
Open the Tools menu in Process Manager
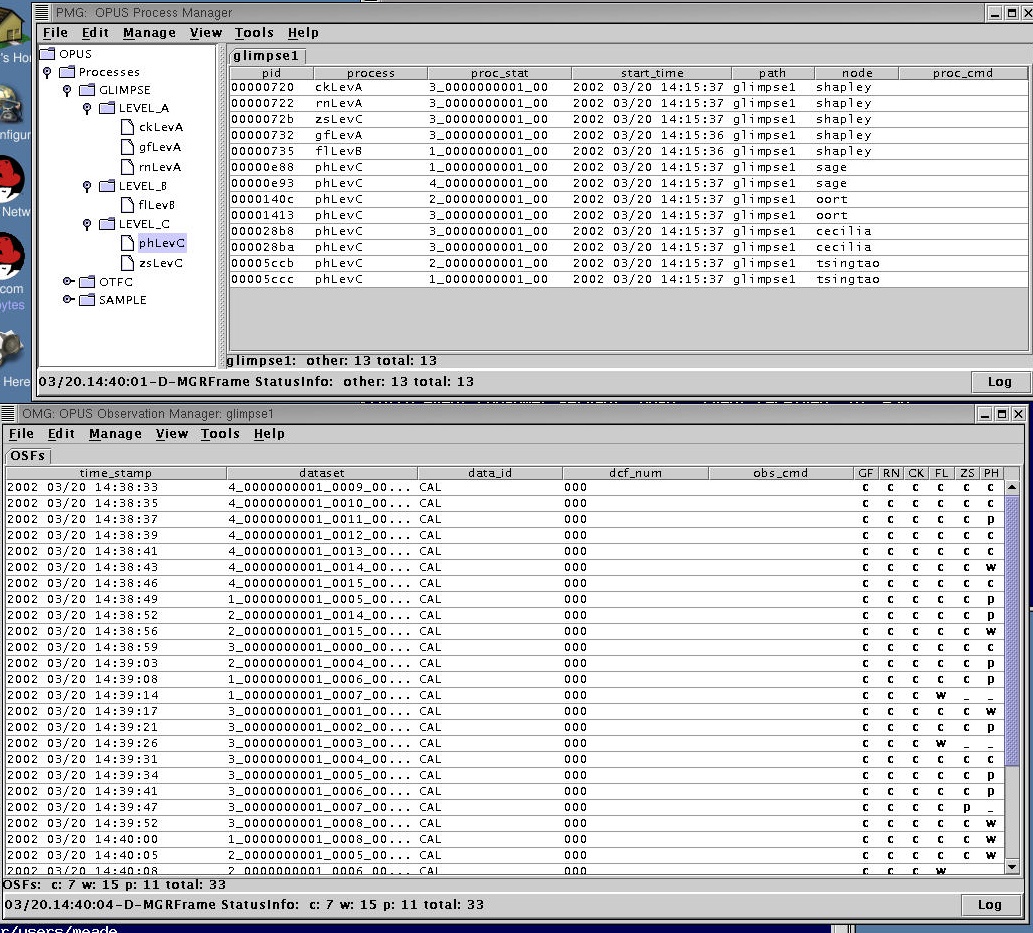click(254, 32)
